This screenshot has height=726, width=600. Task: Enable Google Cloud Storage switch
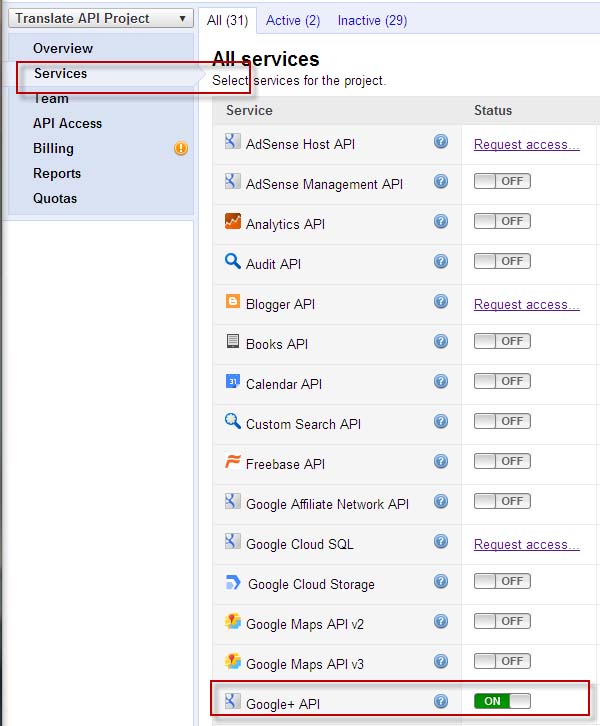[502, 581]
